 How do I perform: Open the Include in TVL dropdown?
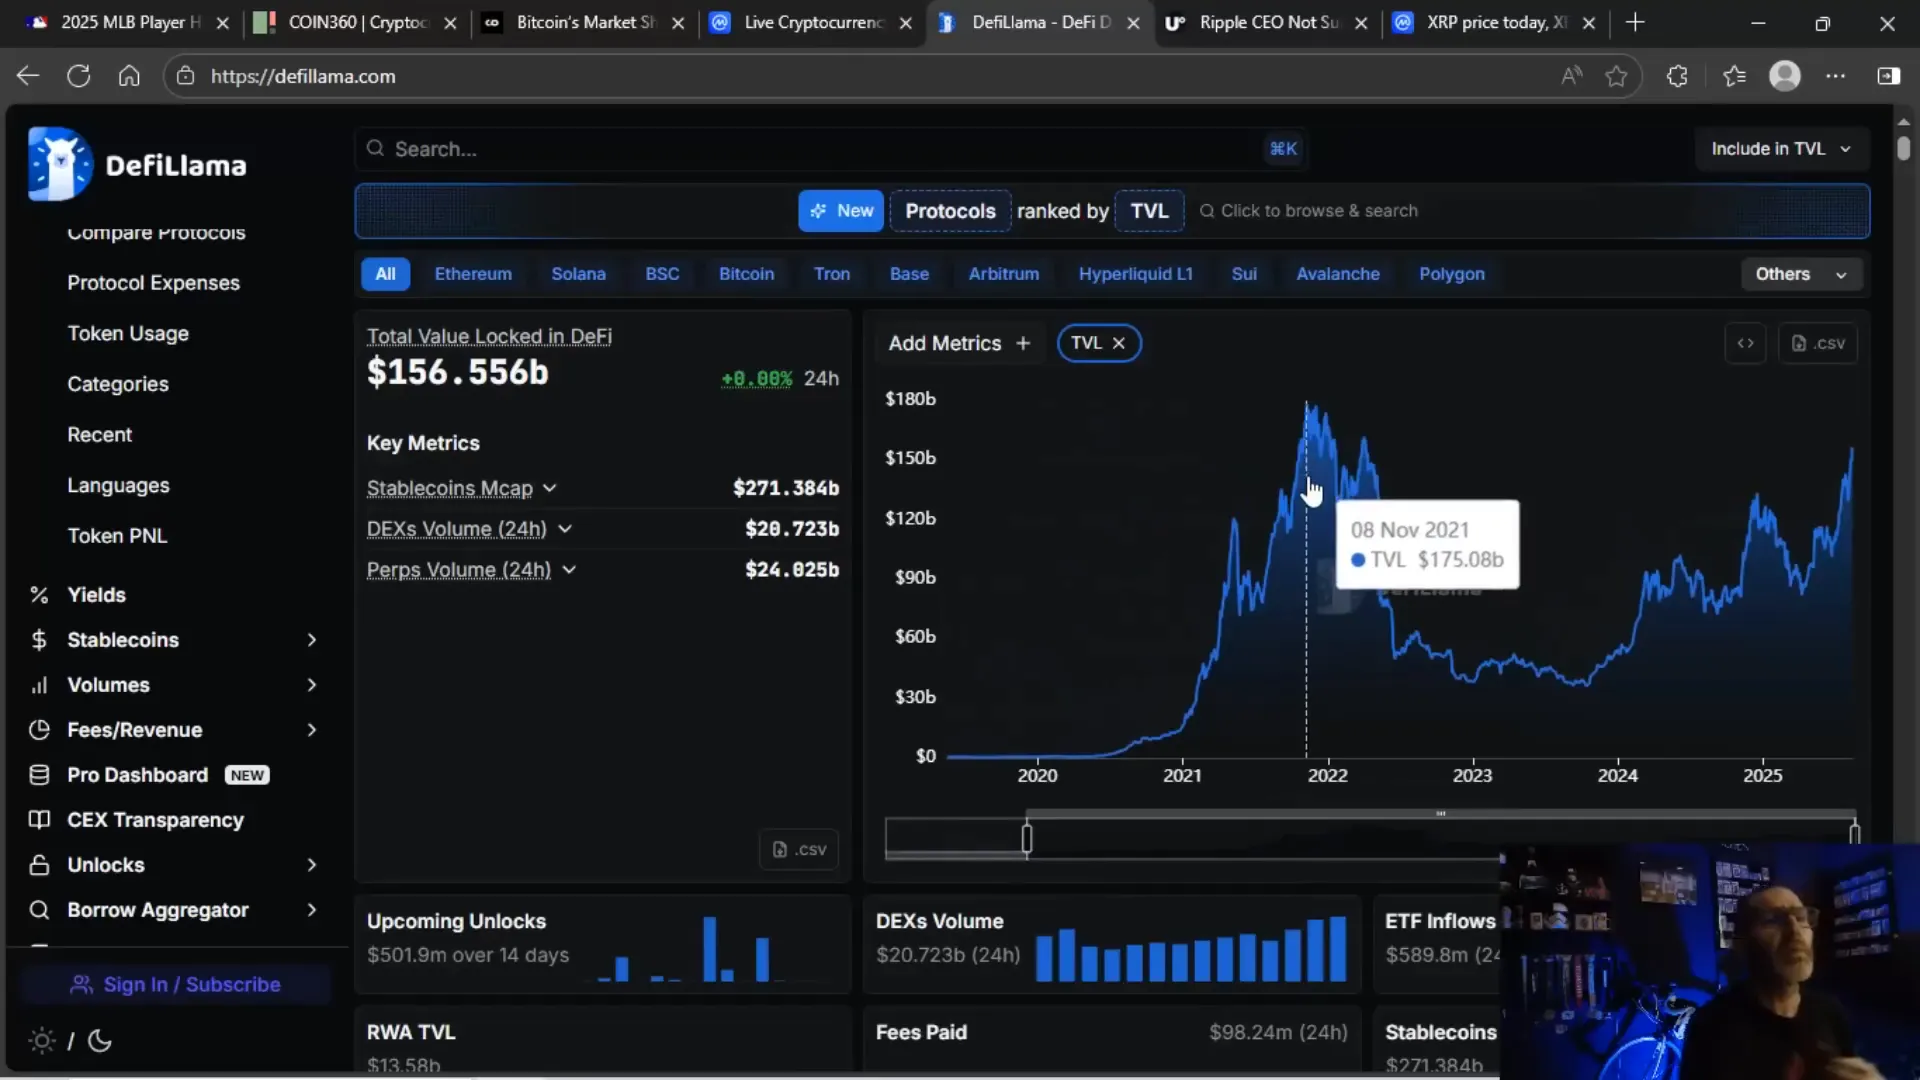(x=1780, y=149)
